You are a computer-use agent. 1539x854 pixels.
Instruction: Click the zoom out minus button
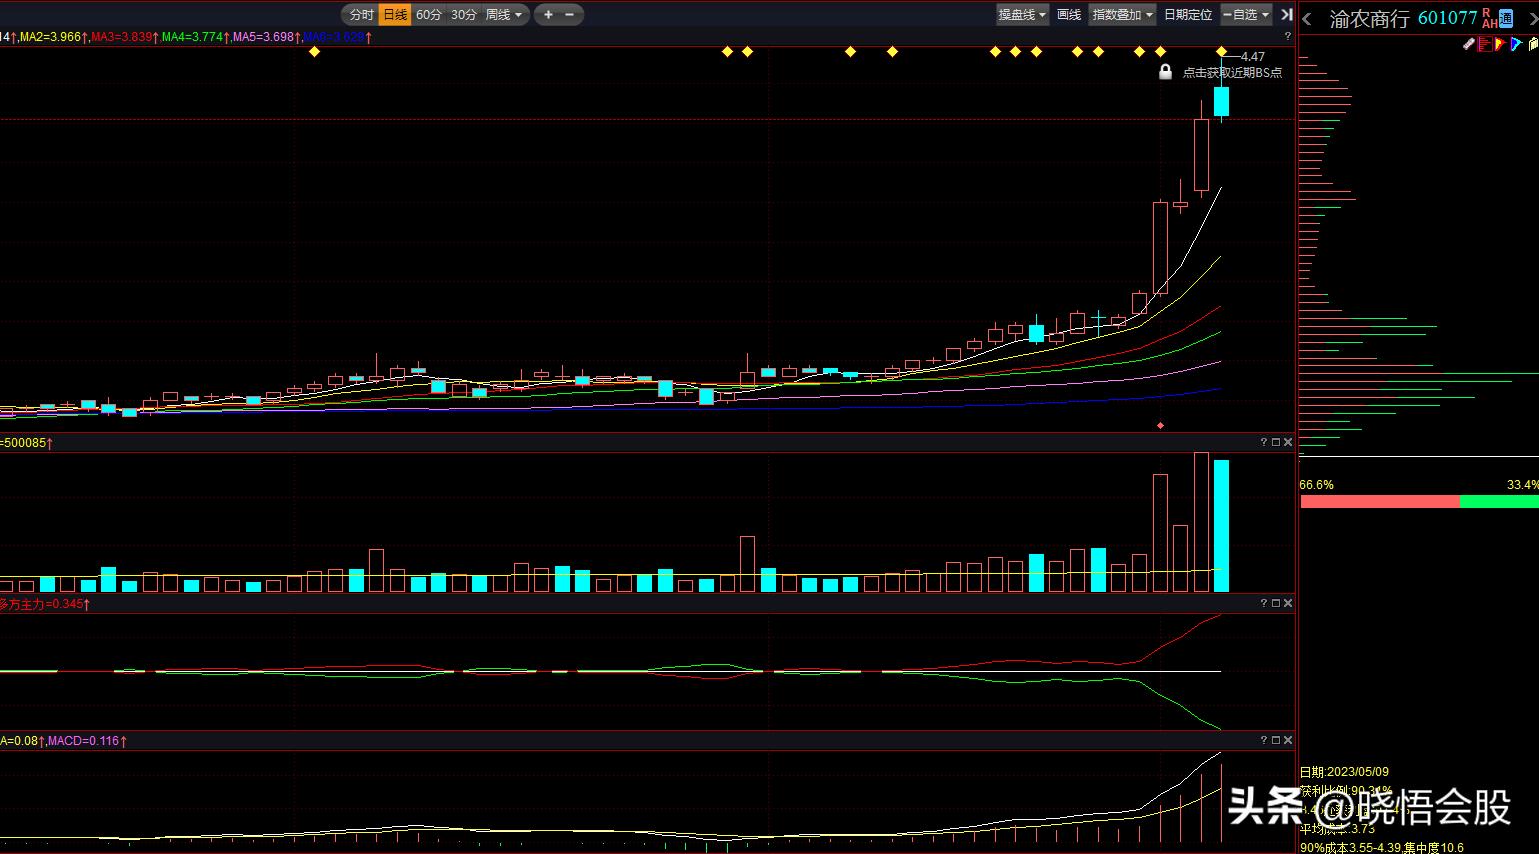coord(570,15)
